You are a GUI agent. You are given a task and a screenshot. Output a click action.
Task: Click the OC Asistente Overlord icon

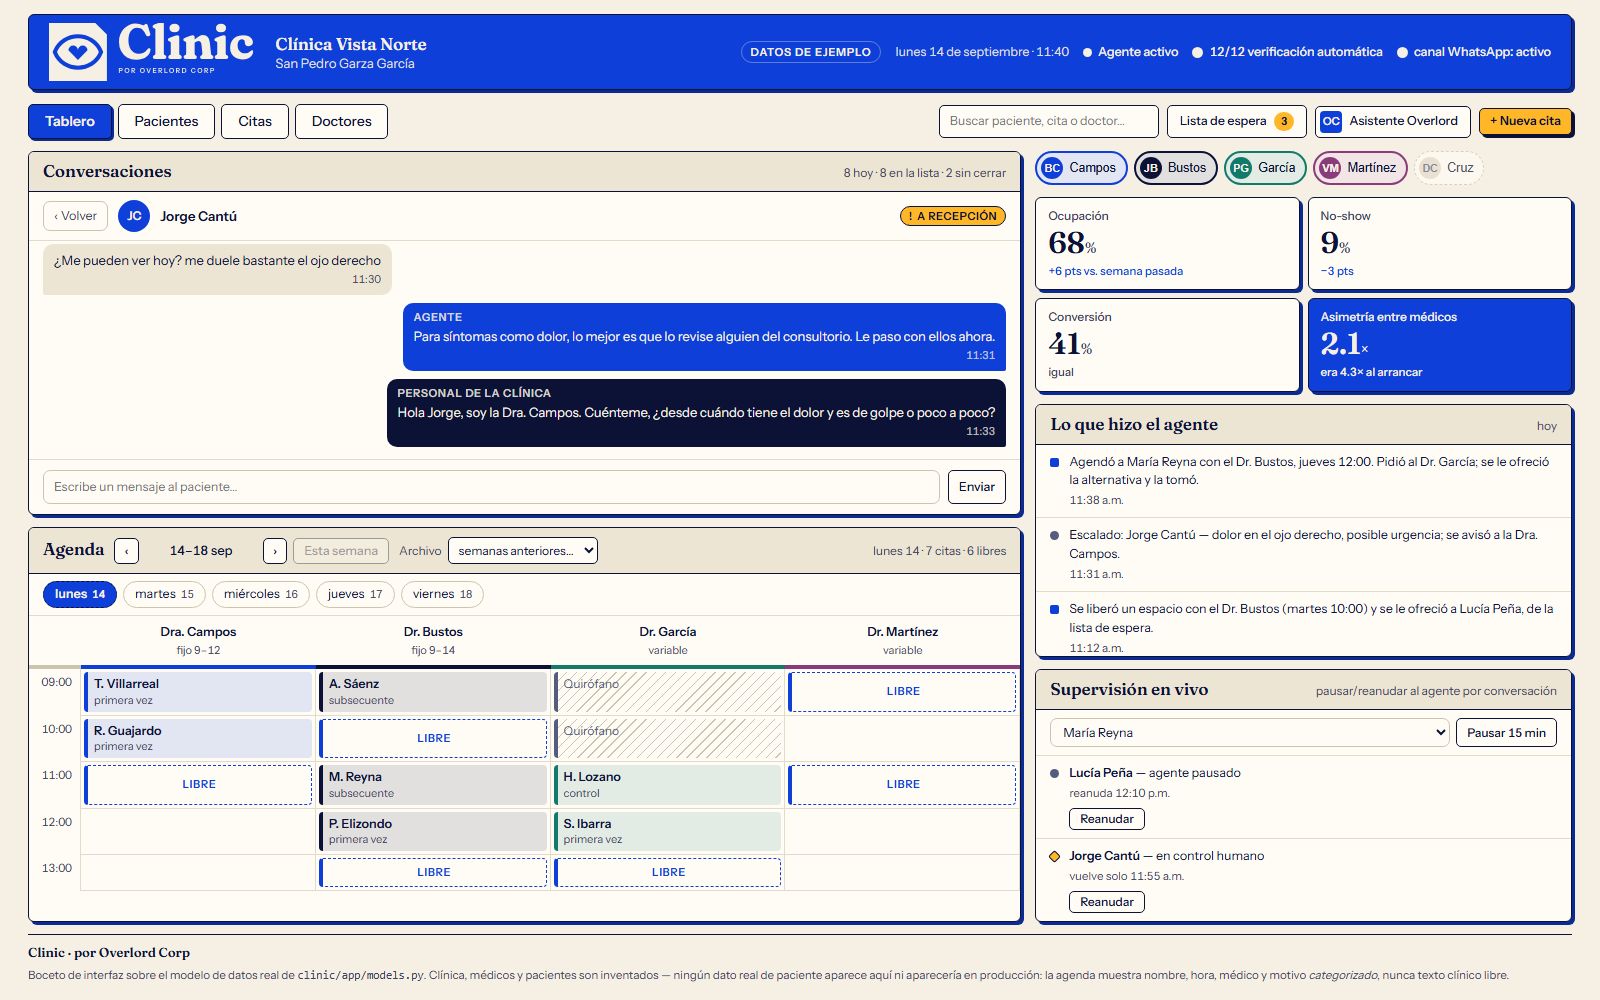click(x=1331, y=121)
